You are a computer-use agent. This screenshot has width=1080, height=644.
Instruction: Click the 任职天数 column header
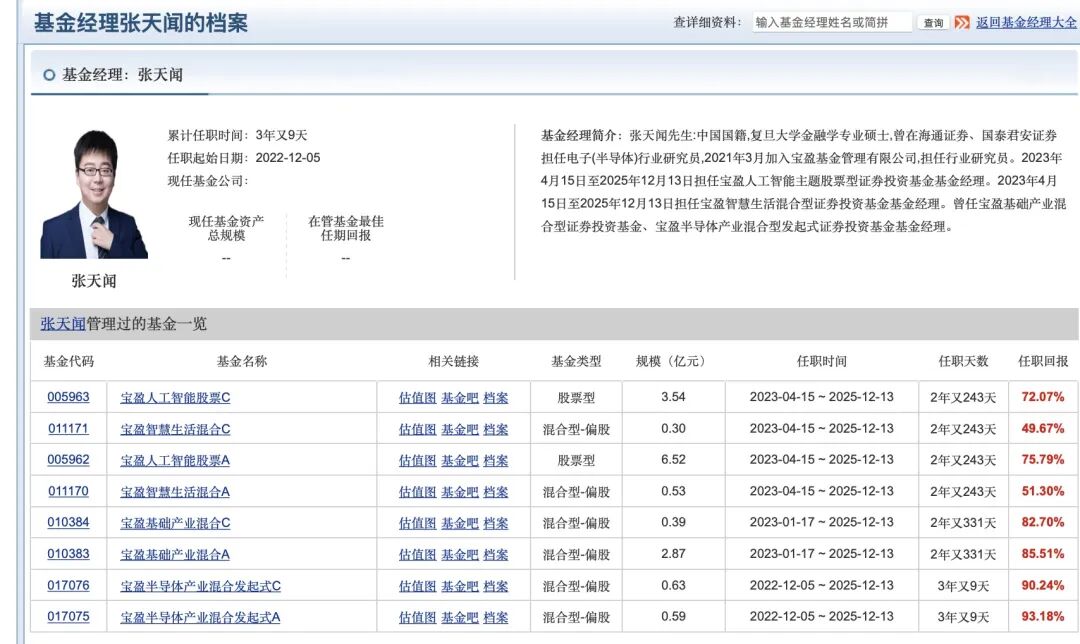click(x=963, y=361)
